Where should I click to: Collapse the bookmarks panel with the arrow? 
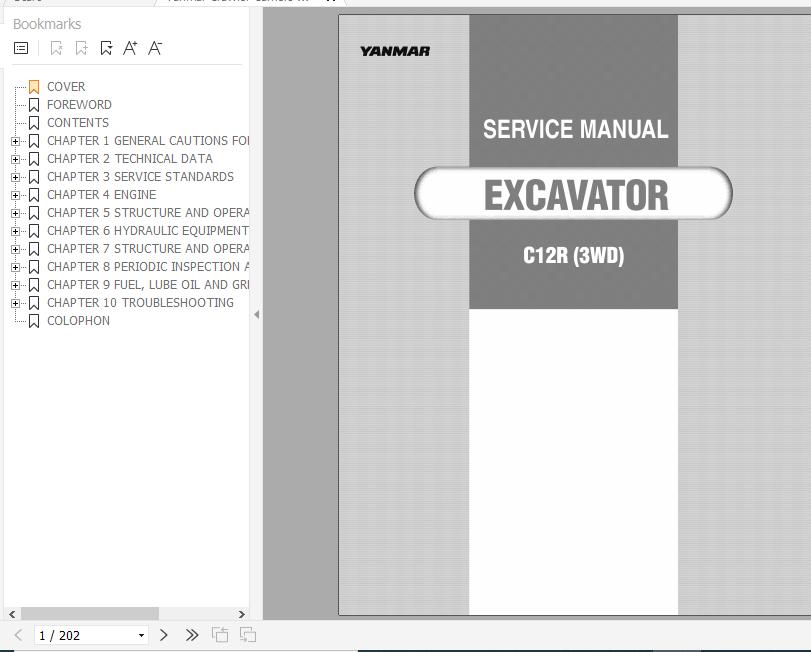pyautogui.click(x=257, y=314)
